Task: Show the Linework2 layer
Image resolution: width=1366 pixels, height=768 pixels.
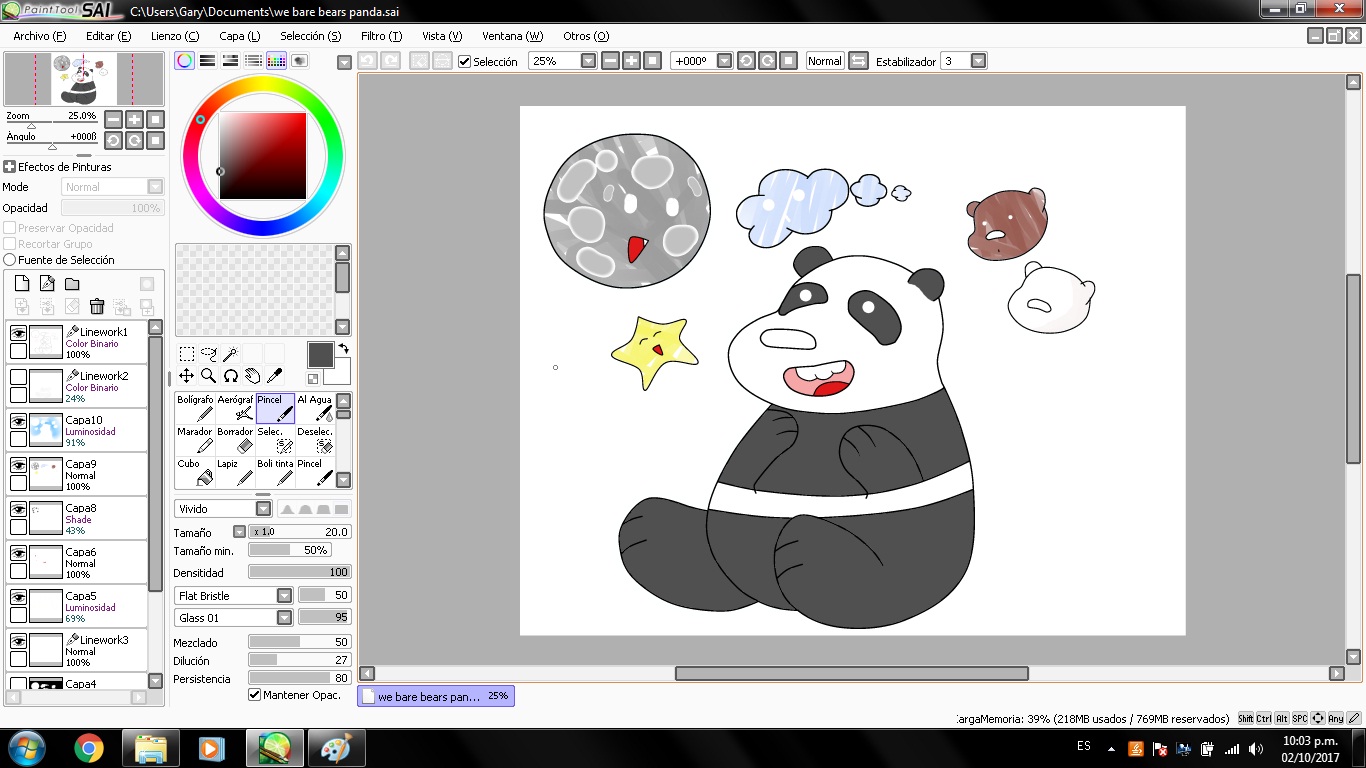Action: click(x=18, y=377)
